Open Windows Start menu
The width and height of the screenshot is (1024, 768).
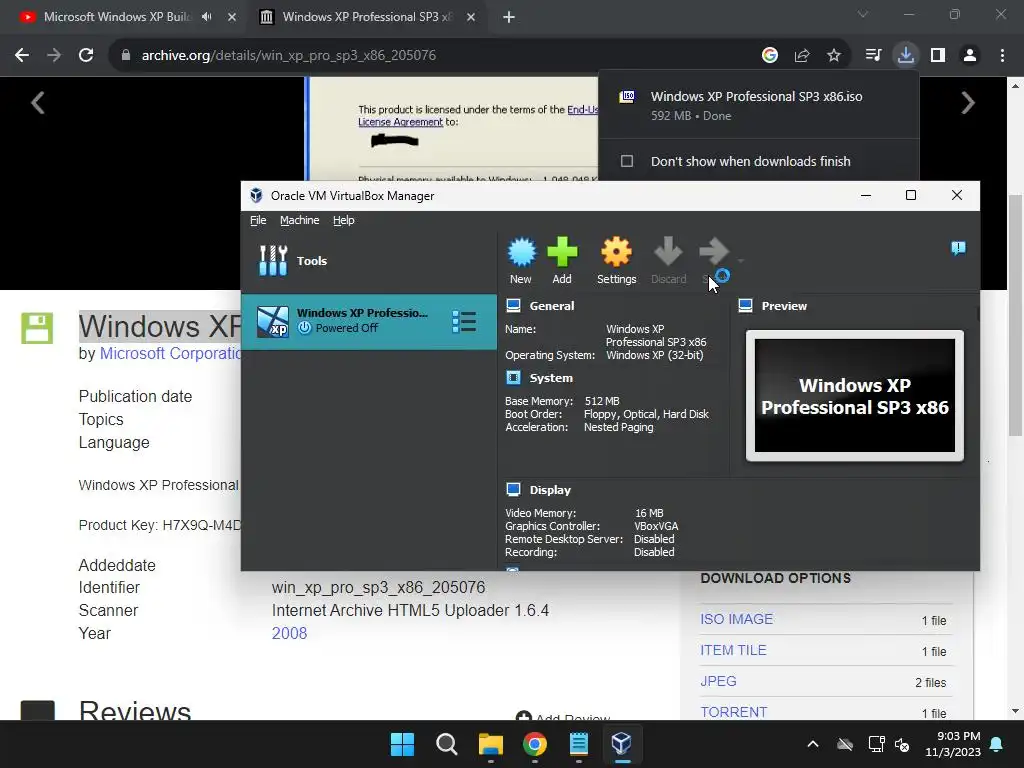402,744
